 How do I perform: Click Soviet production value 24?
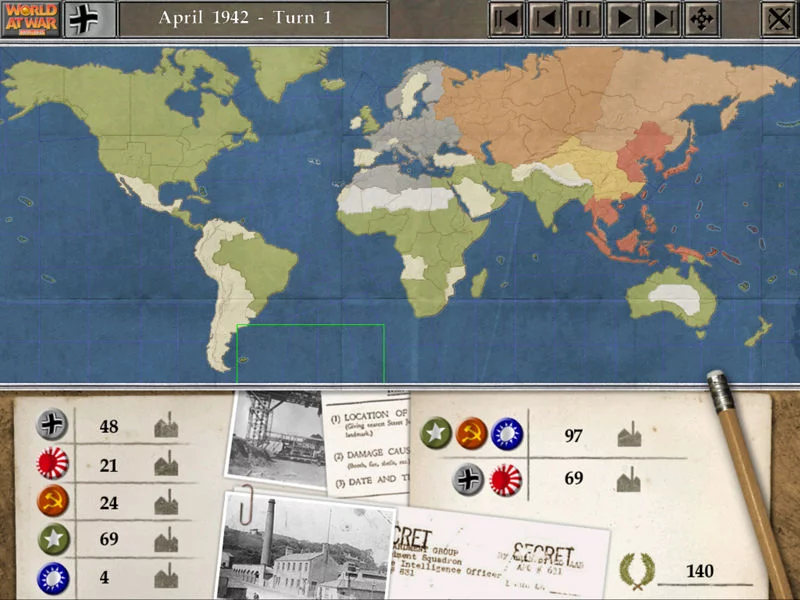point(109,503)
